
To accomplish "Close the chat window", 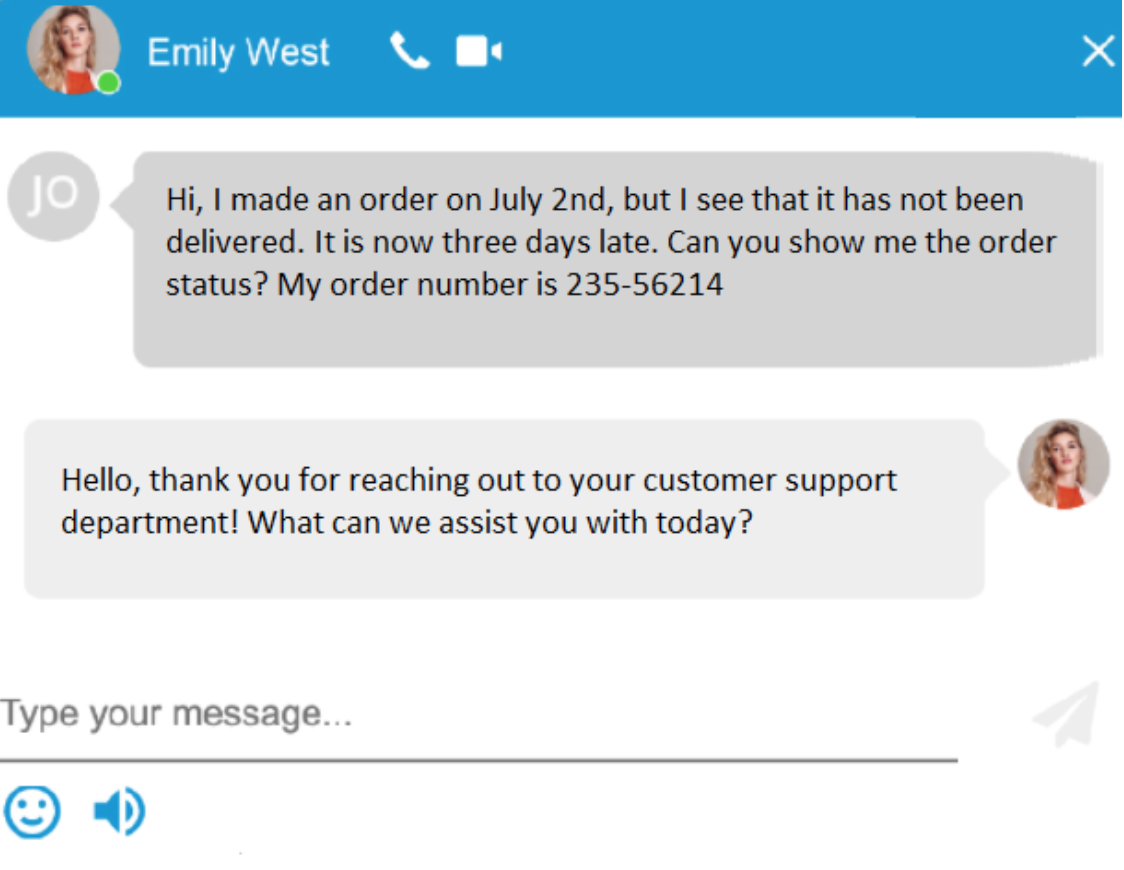I will click(x=1098, y=52).
